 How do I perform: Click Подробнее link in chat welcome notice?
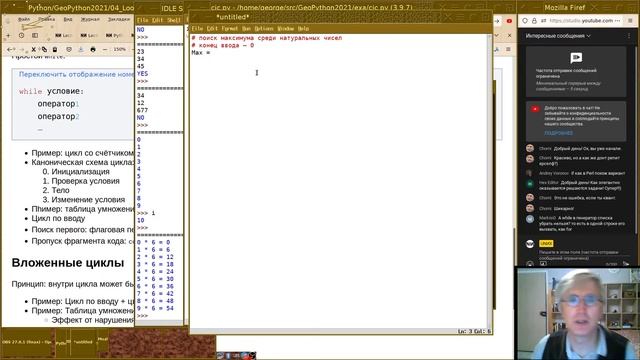(x=558, y=133)
